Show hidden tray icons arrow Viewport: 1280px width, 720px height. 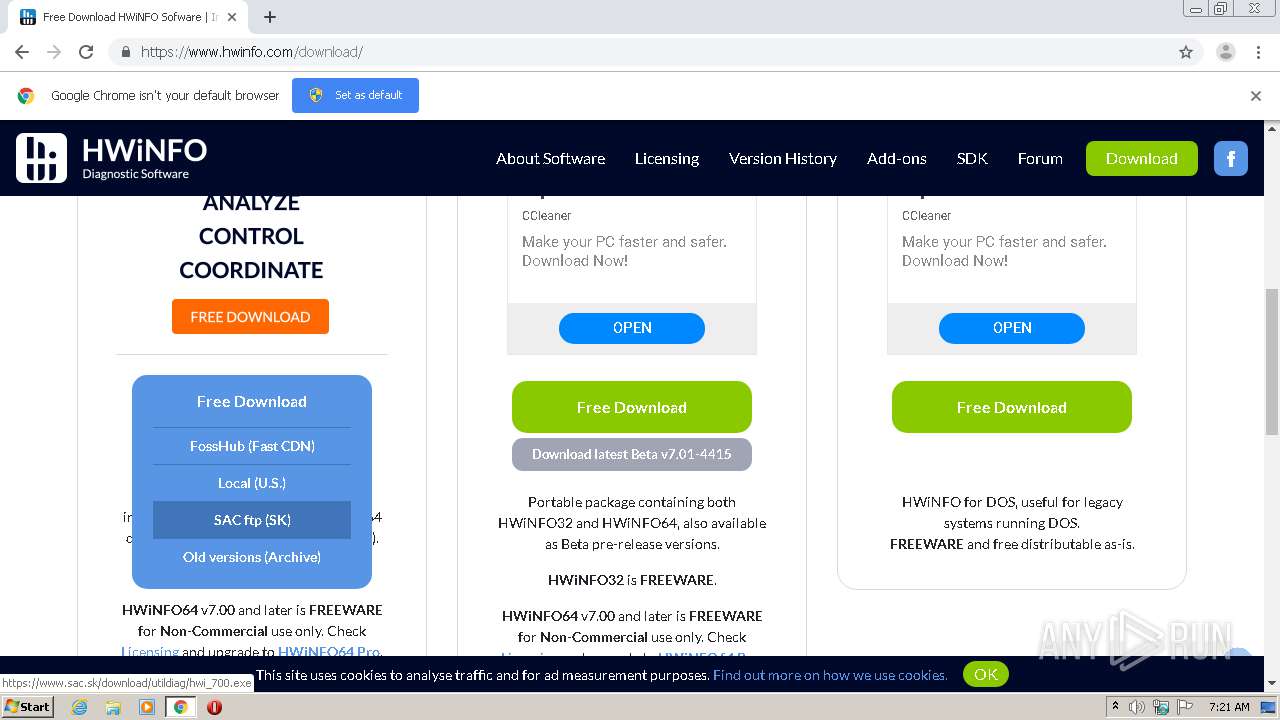pyautogui.click(x=1115, y=707)
